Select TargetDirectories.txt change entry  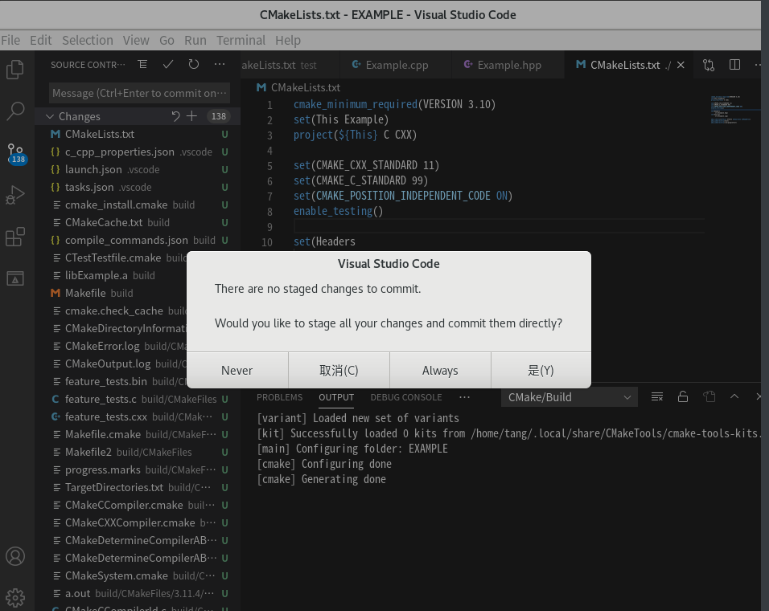138,487
